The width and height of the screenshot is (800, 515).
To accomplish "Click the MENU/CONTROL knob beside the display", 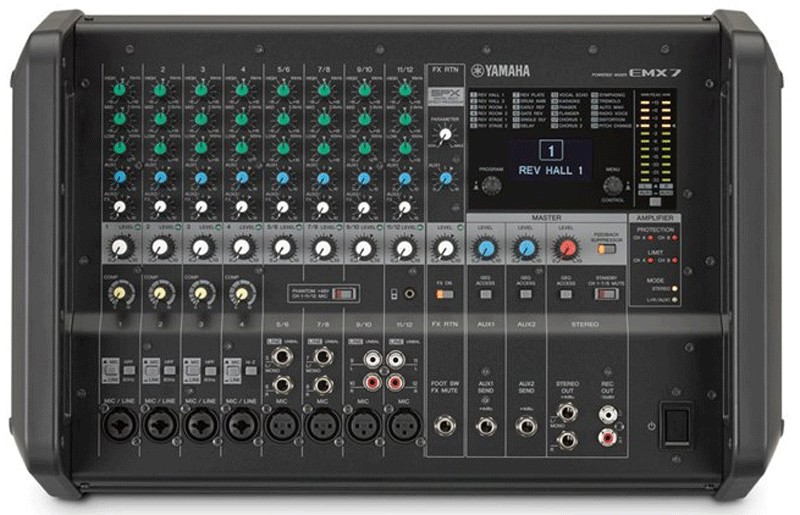I will click(613, 185).
